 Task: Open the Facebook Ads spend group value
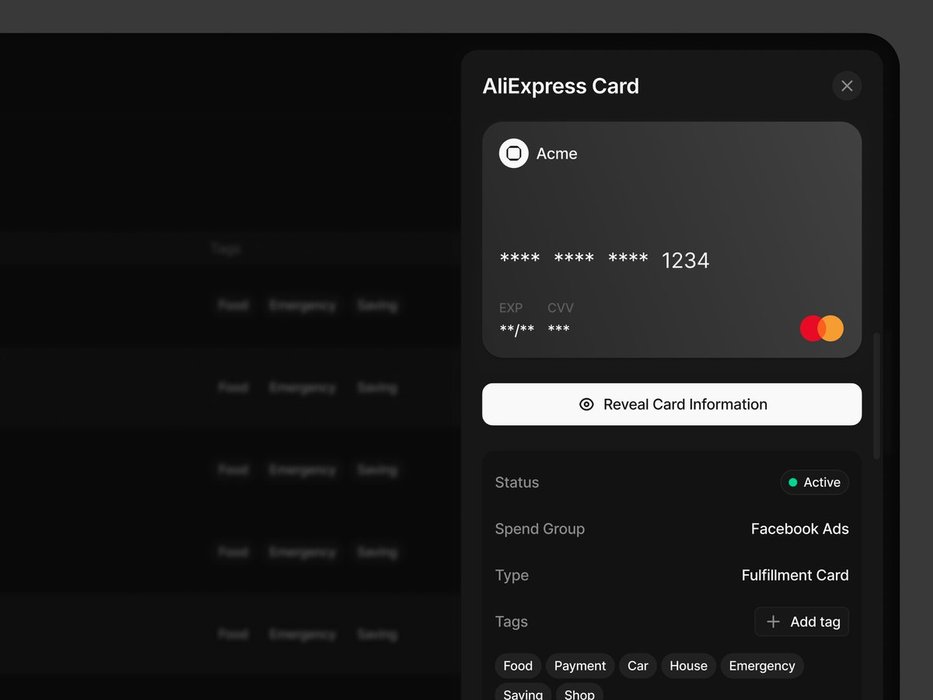799,529
